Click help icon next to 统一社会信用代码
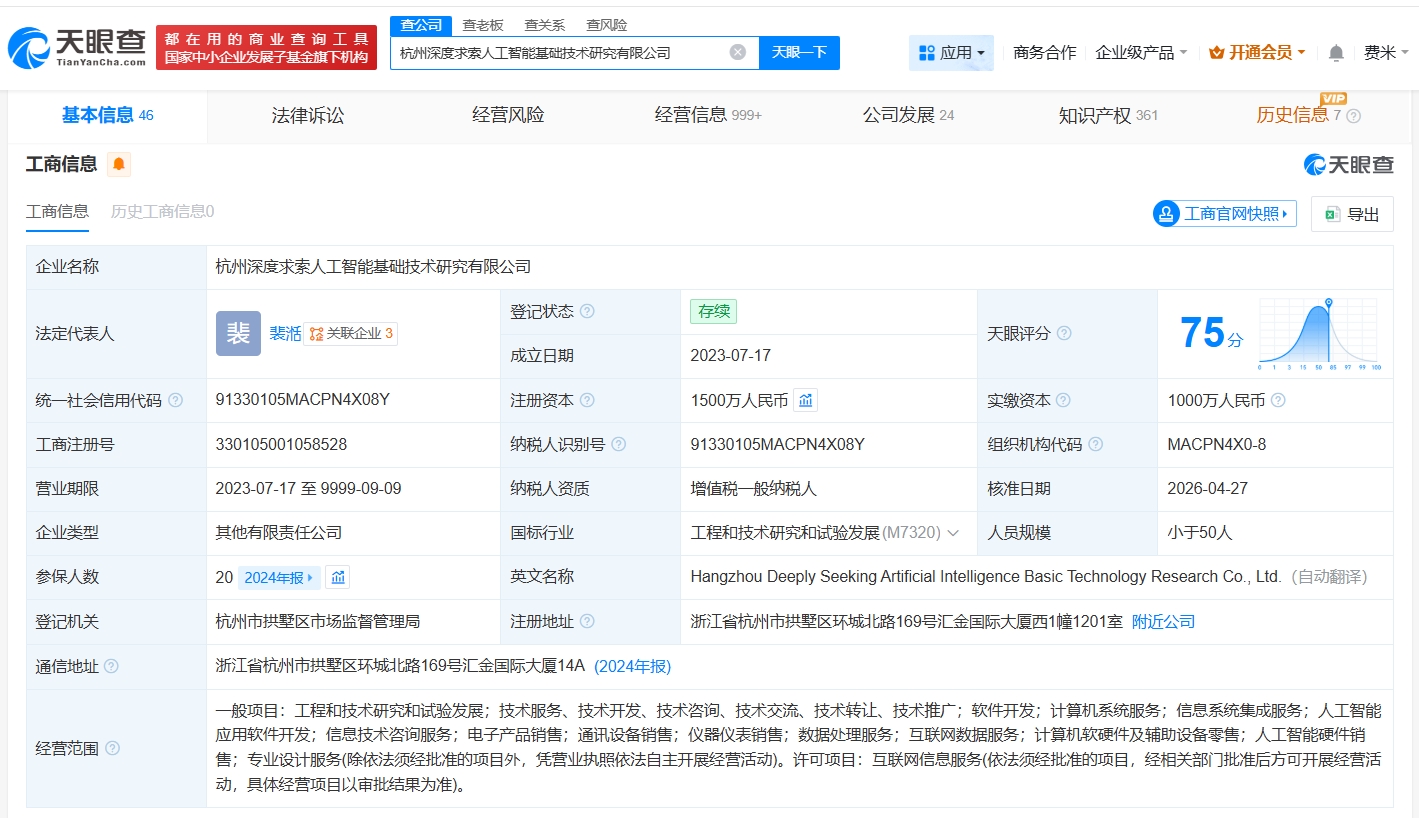 (x=176, y=400)
